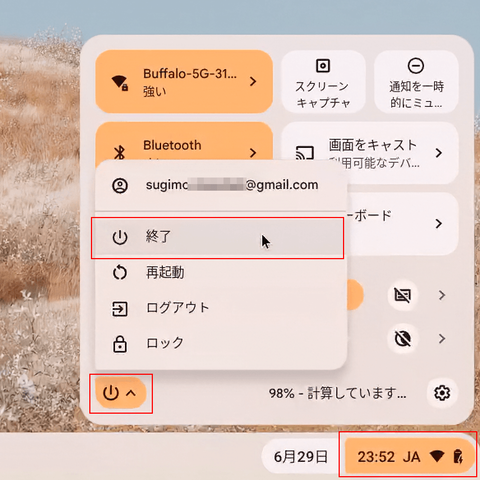Expand Wi-Fi network list chevron
480x480 pixels.
click(x=253, y=81)
